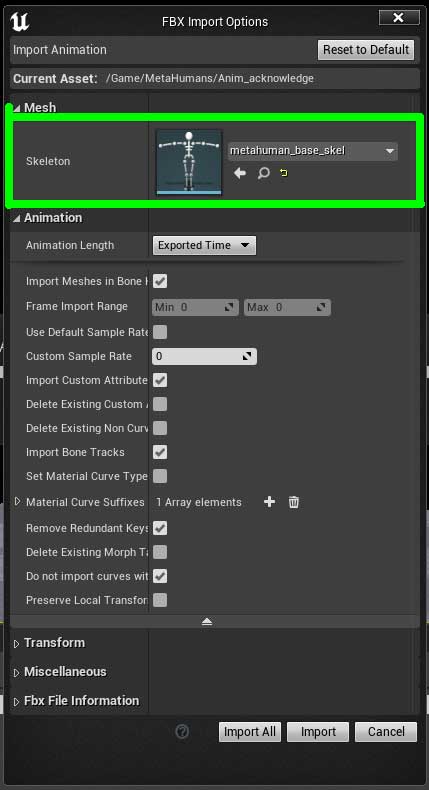Click the Unreal Engine logo
The height and width of the screenshot is (790, 429).
pyautogui.click(x=20, y=22)
